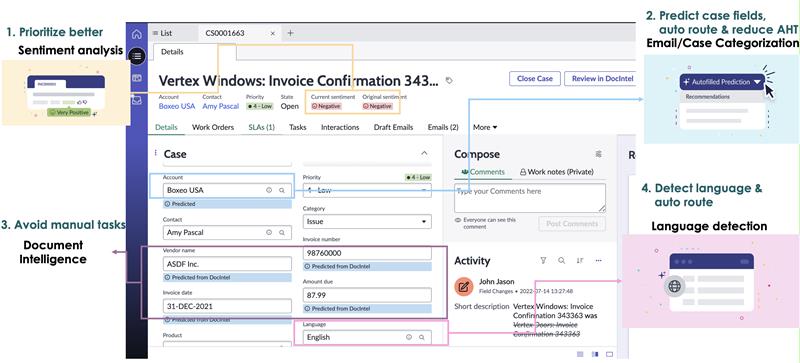Select the Comments compose tab
This screenshot has width=800, height=363.
click(x=483, y=172)
